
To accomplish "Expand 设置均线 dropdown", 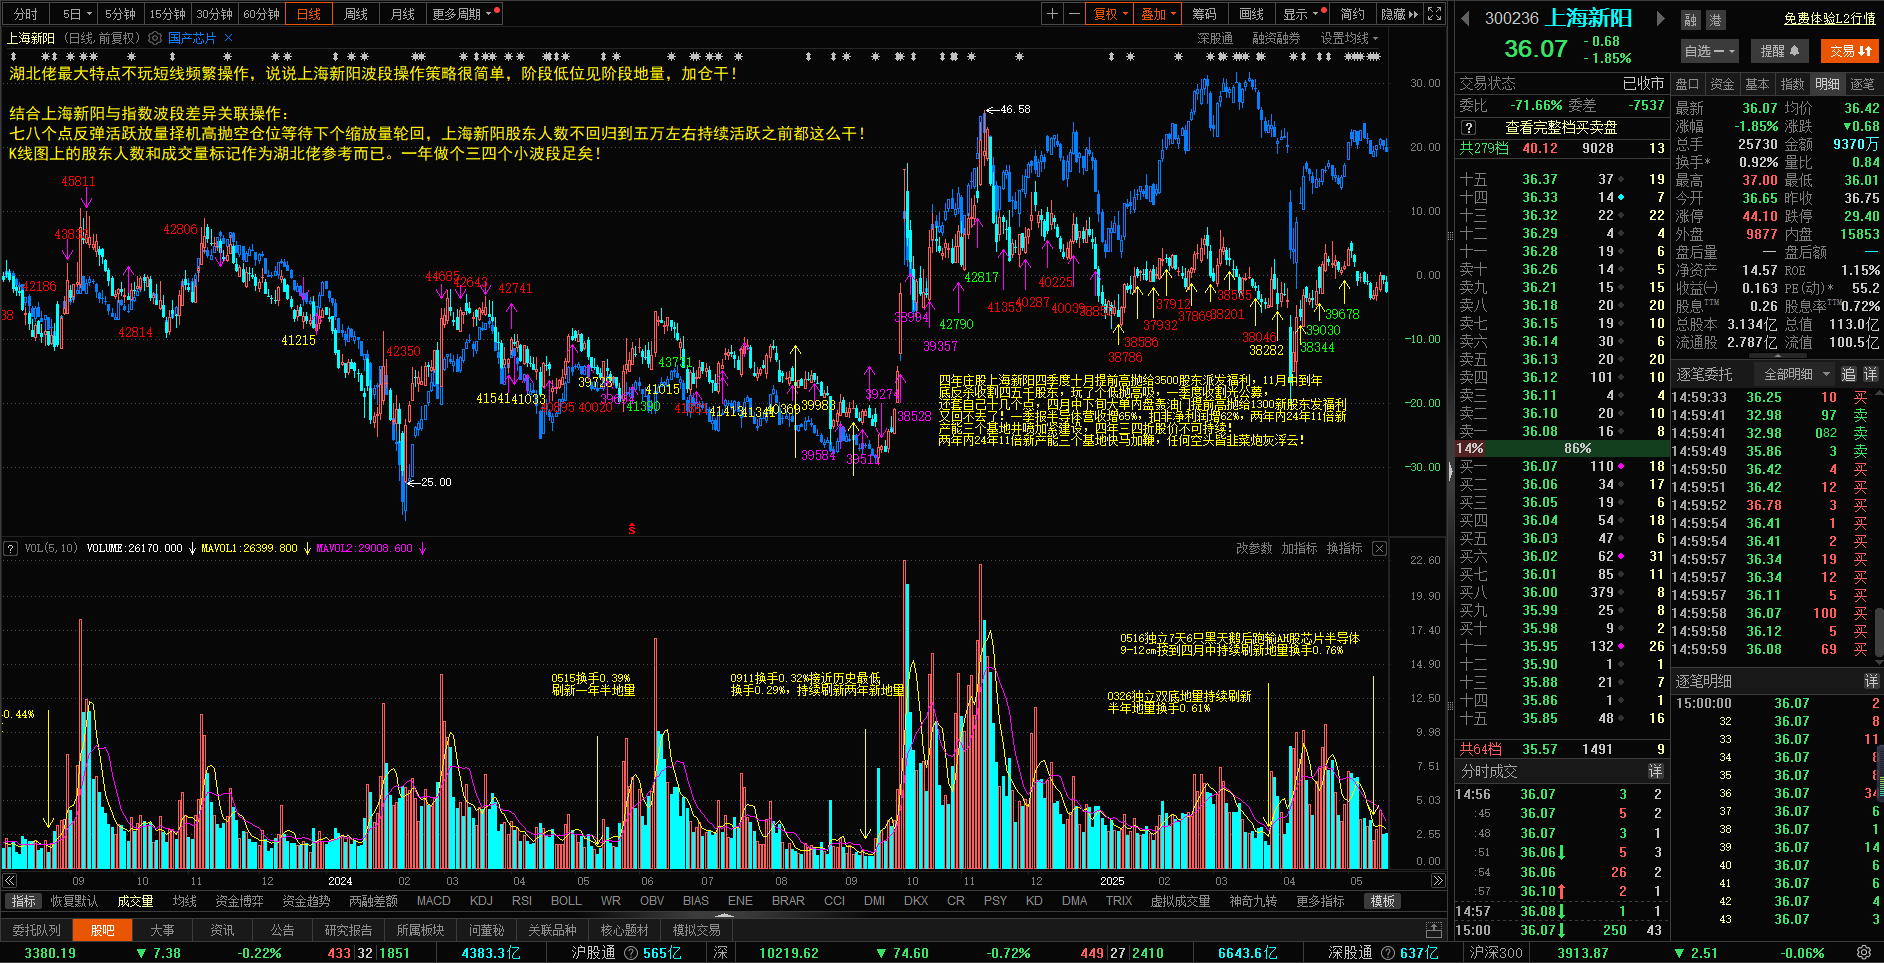I will click(x=1349, y=38).
